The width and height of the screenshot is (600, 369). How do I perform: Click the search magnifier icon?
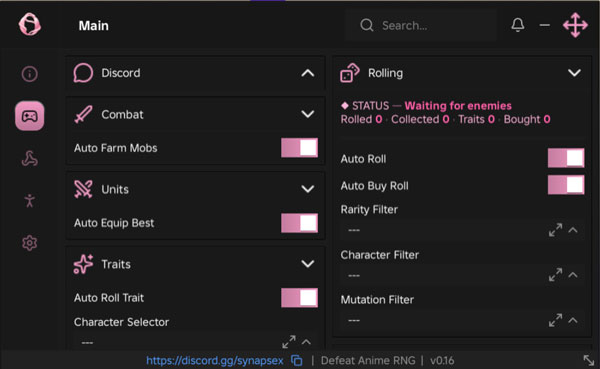[x=367, y=25]
